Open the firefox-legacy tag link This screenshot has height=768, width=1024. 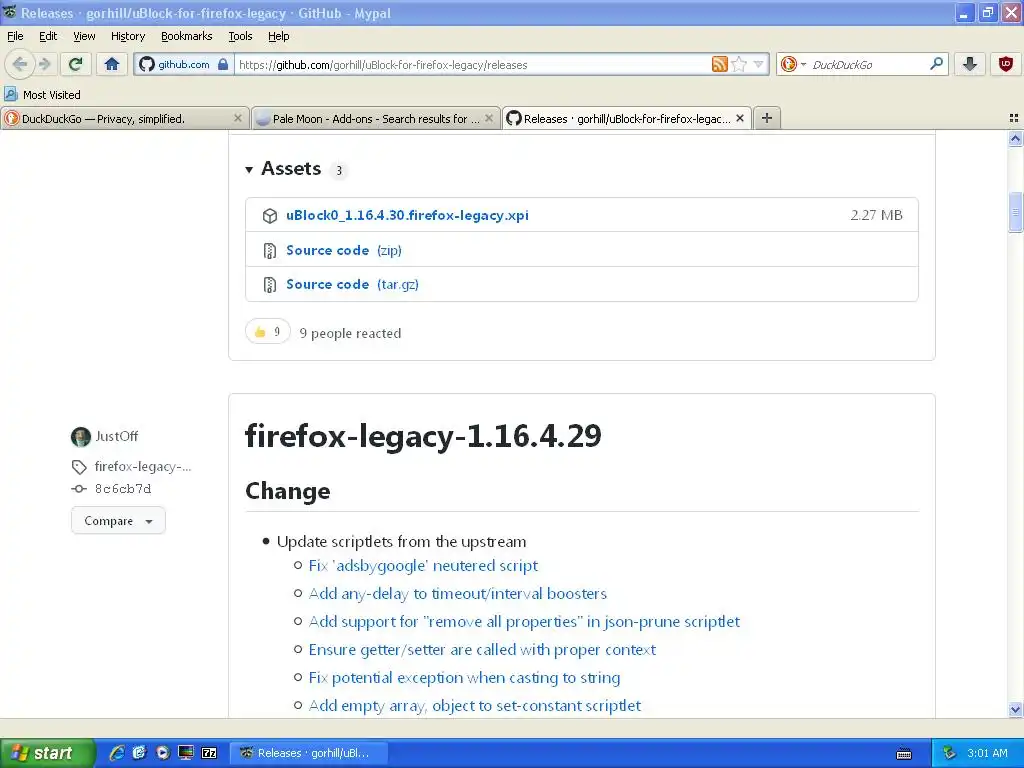tap(142, 466)
